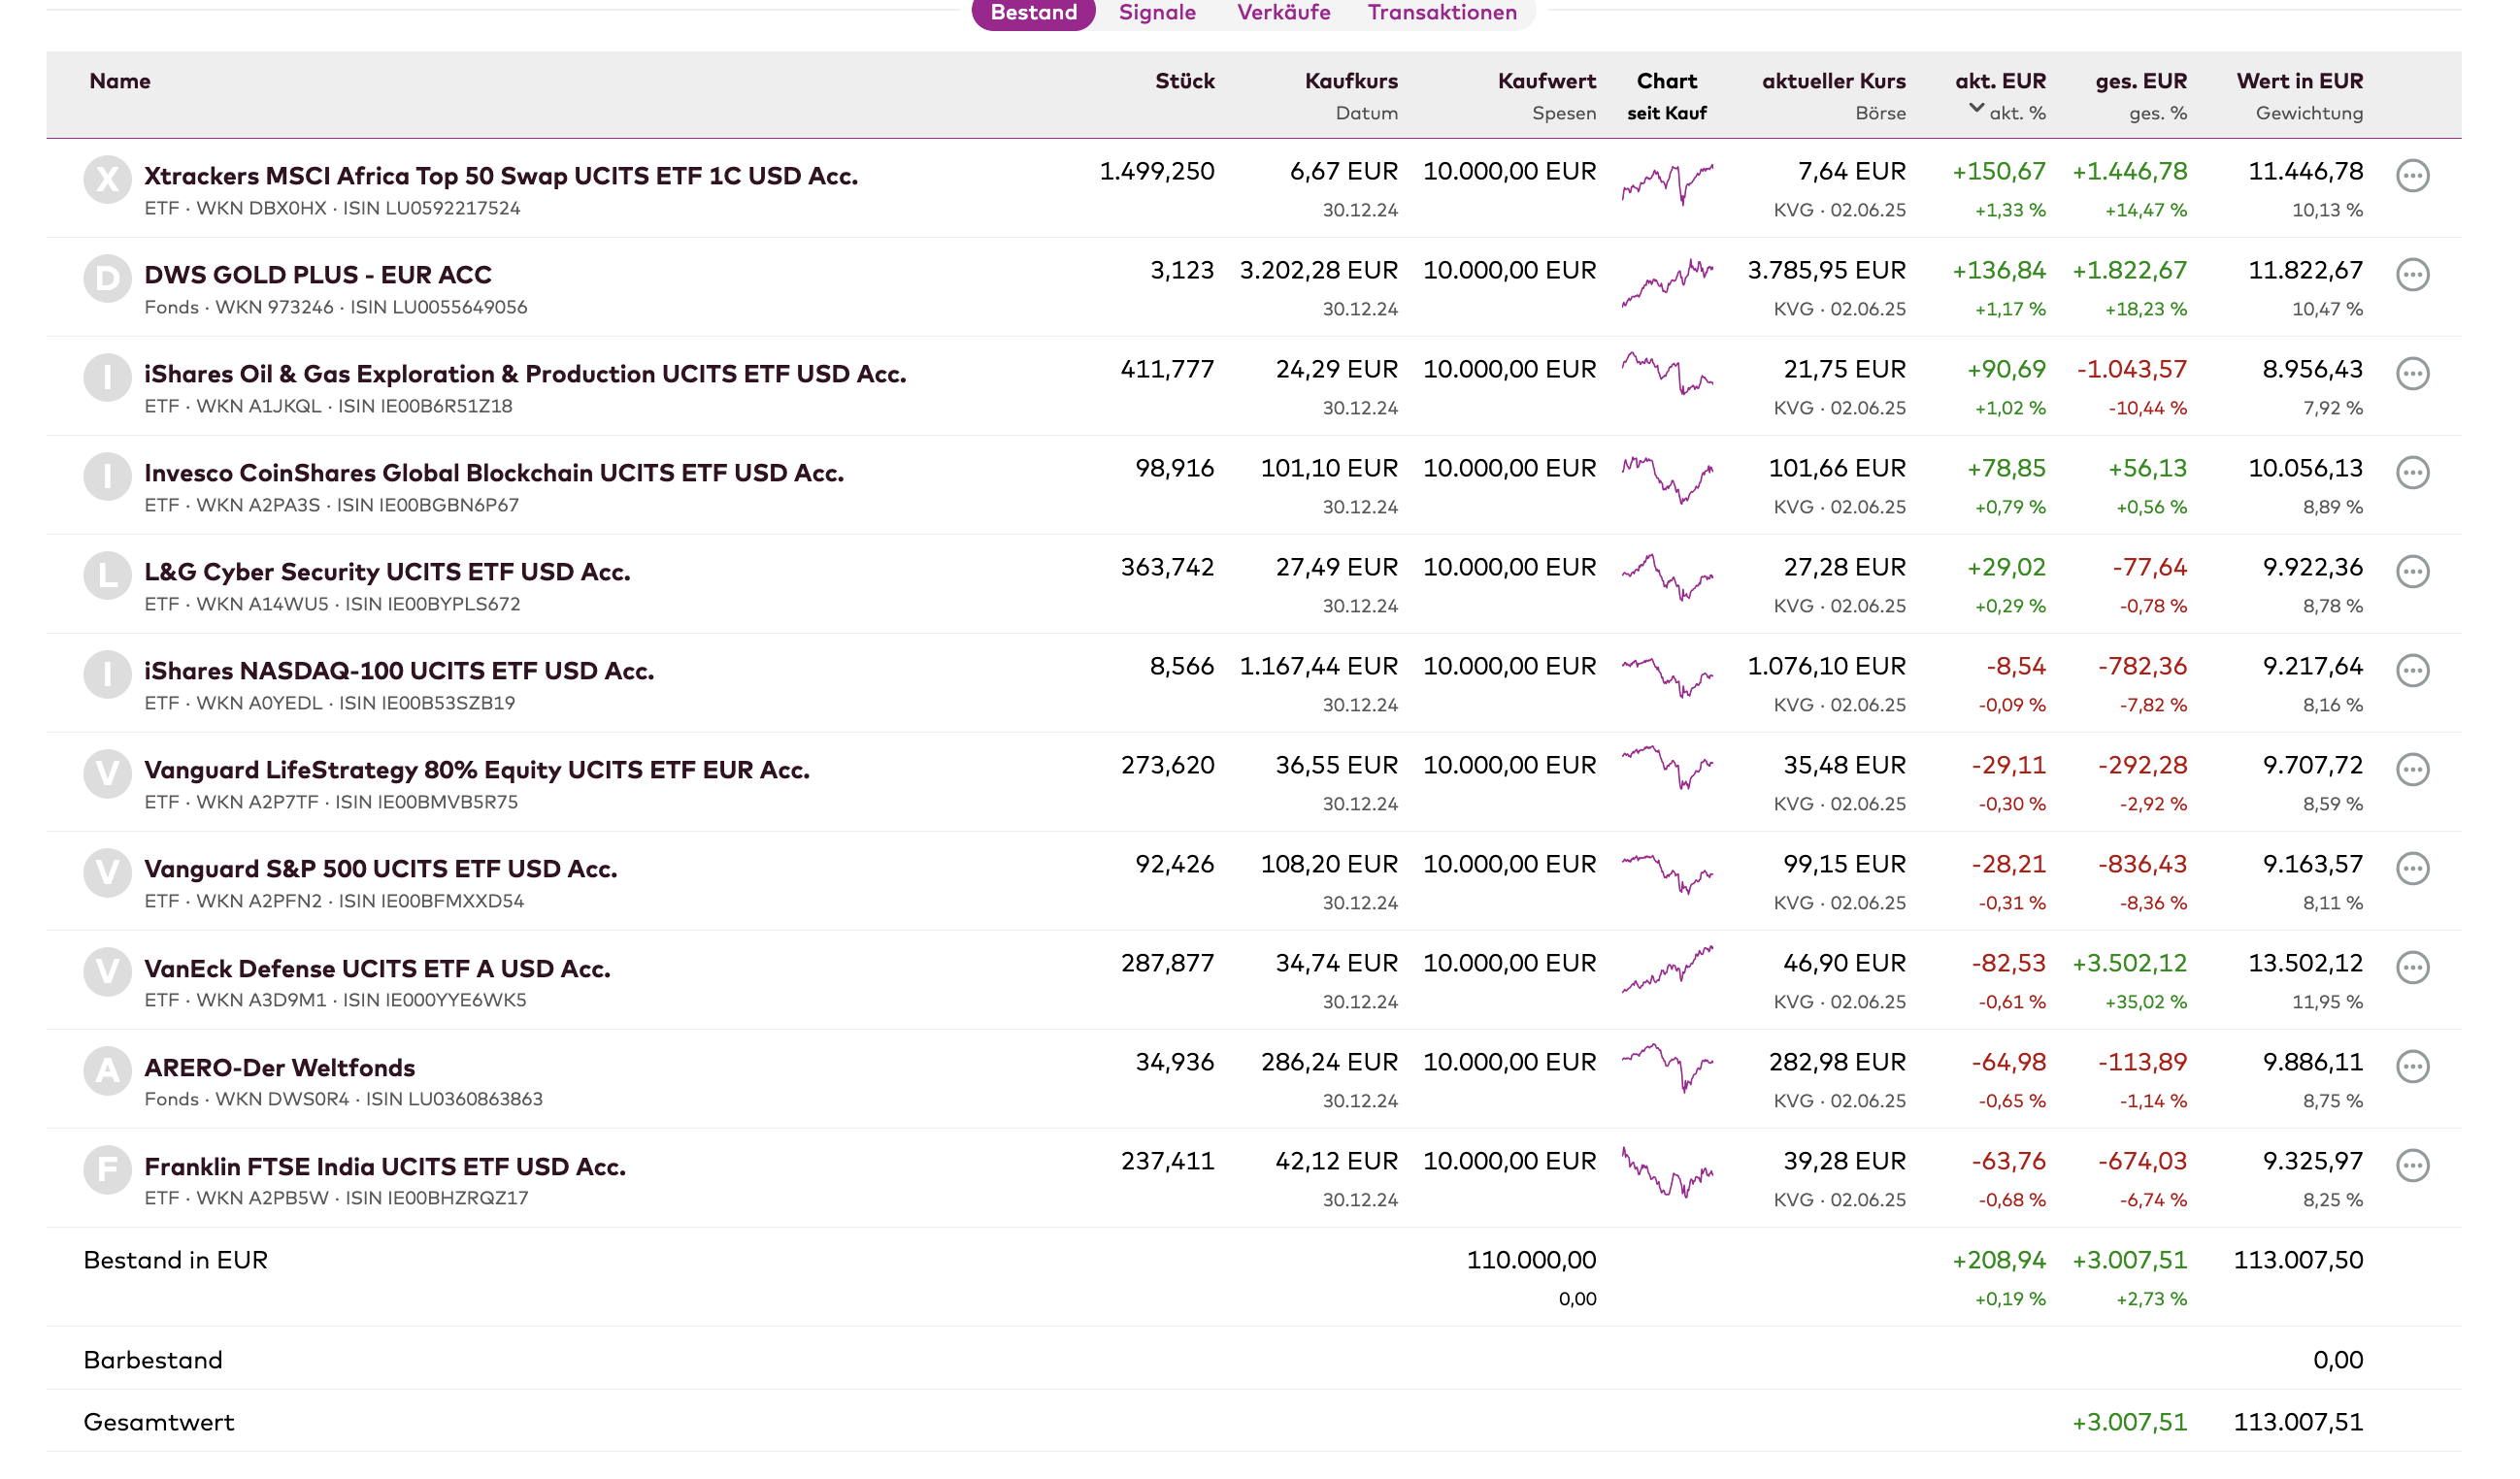Select the Verkäufe tab
Screen dimensions: 2520x1479
coord(1283,13)
